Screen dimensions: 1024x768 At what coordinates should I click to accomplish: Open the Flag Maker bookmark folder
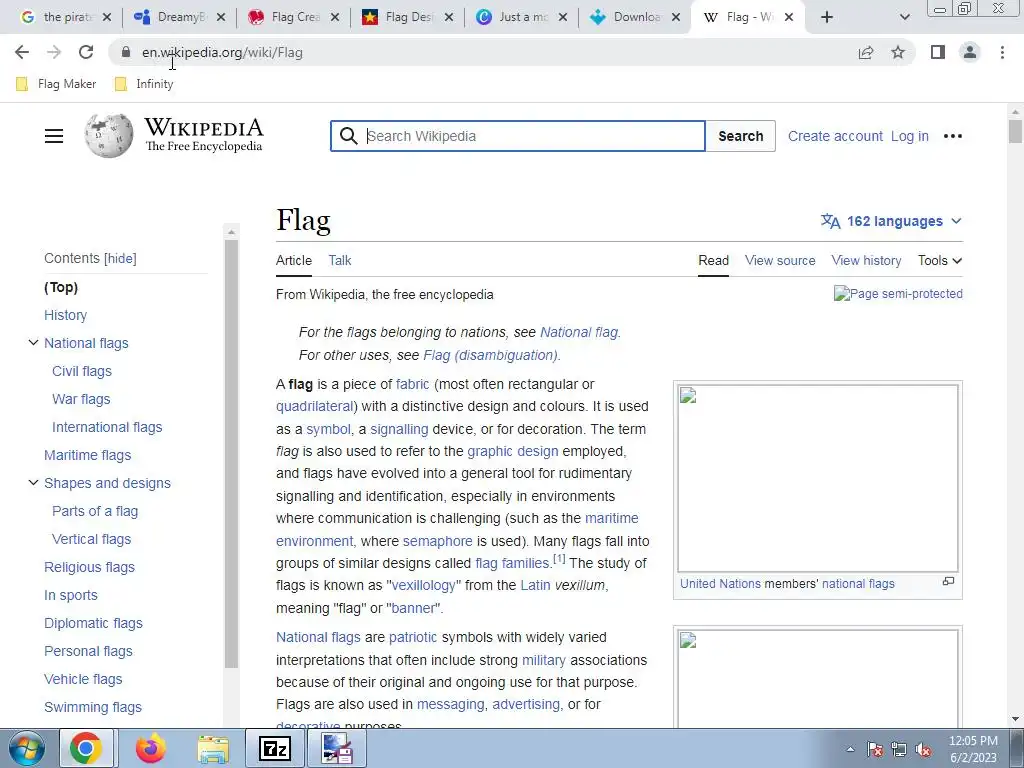click(56, 84)
